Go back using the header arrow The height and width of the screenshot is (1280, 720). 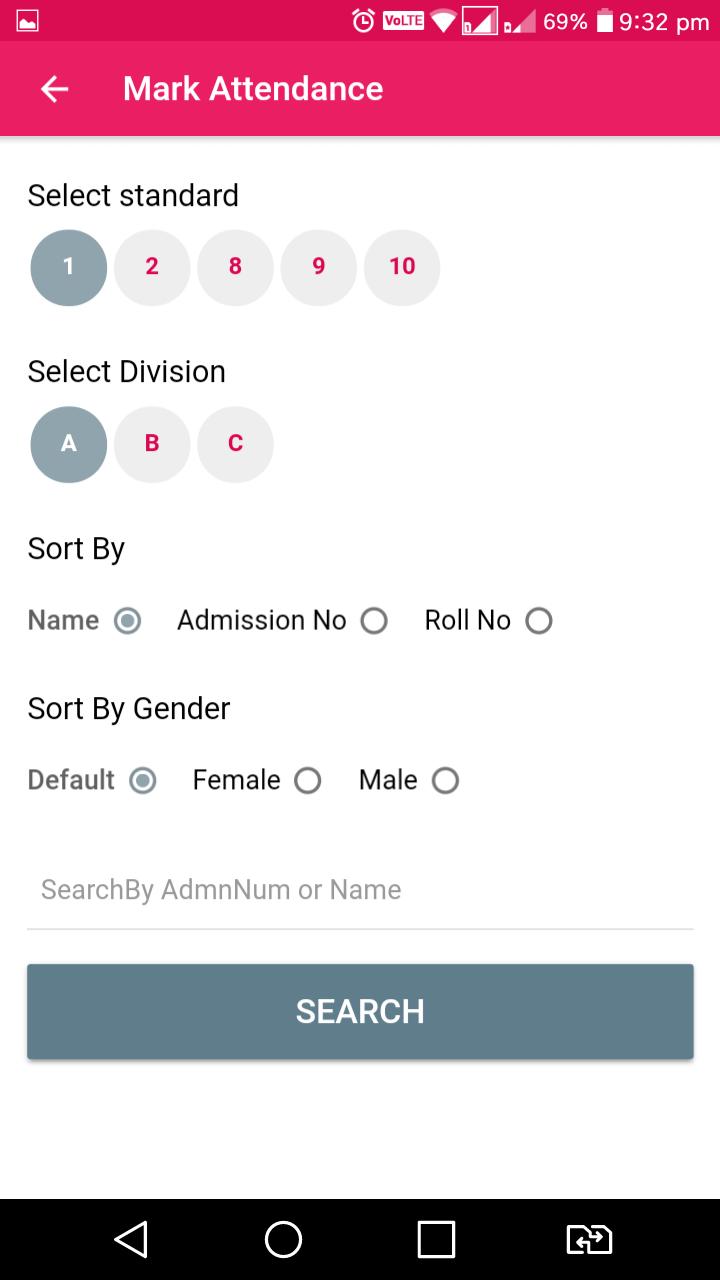pos(54,89)
